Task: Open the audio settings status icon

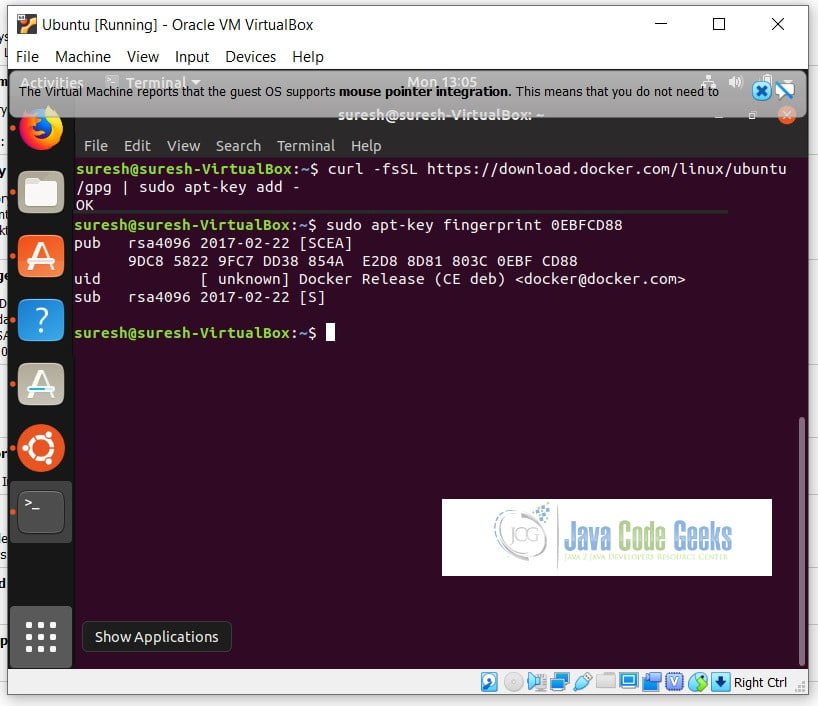Action: pos(536,682)
